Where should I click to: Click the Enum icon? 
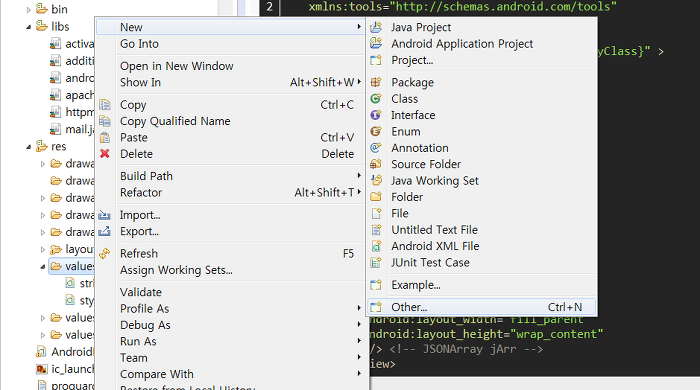(376, 132)
